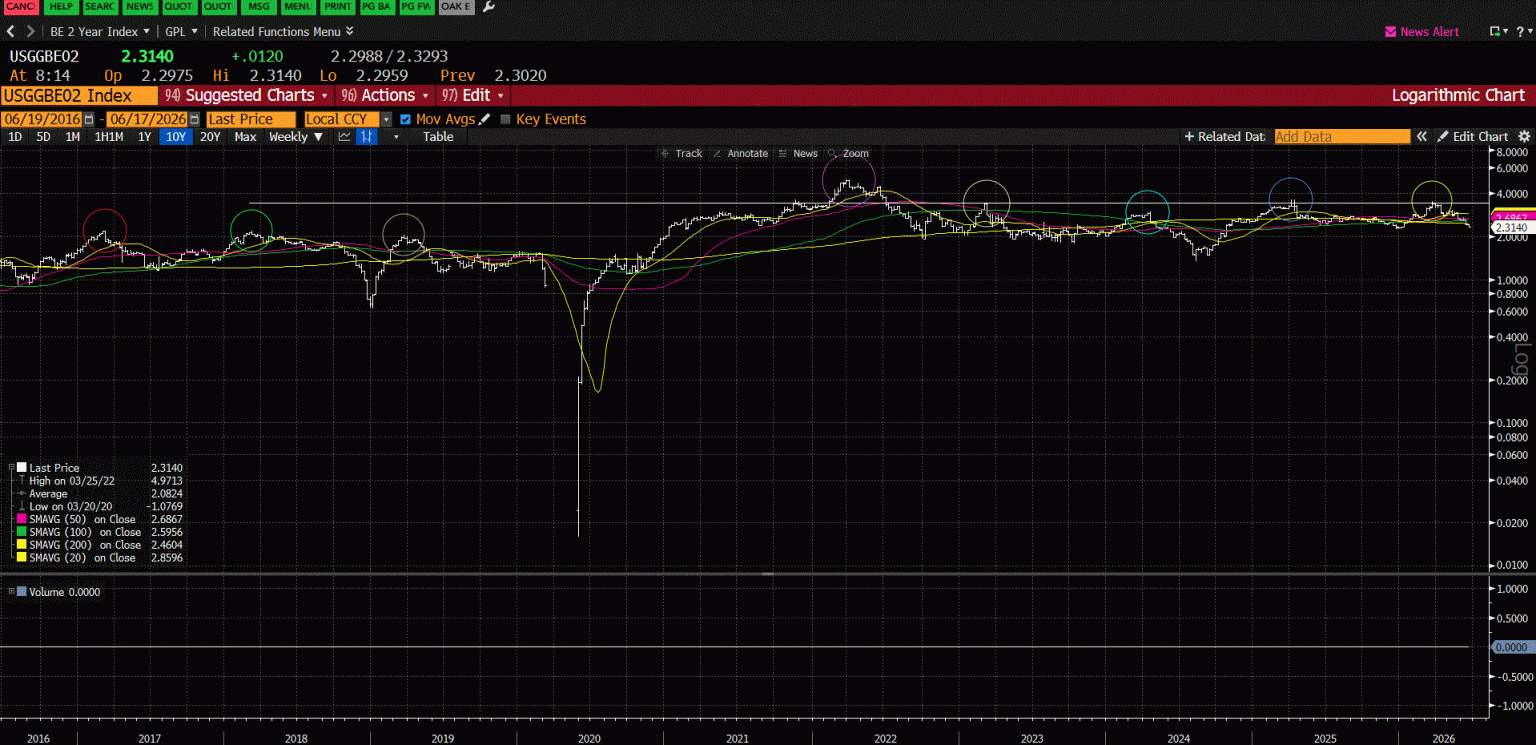Click the start date field 06/19/2016
The width and height of the screenshot is (1536, 745).
click(40, 119)
